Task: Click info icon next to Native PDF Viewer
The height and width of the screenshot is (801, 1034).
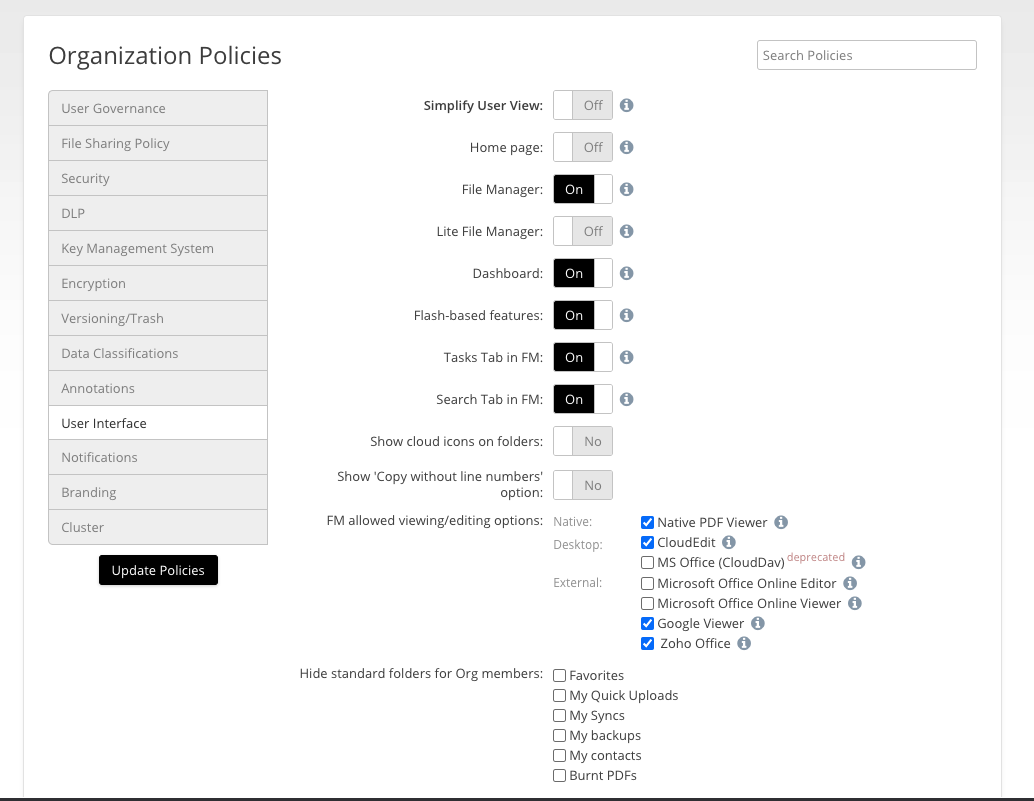Action: pyautogui.click(x=781, y=523)
